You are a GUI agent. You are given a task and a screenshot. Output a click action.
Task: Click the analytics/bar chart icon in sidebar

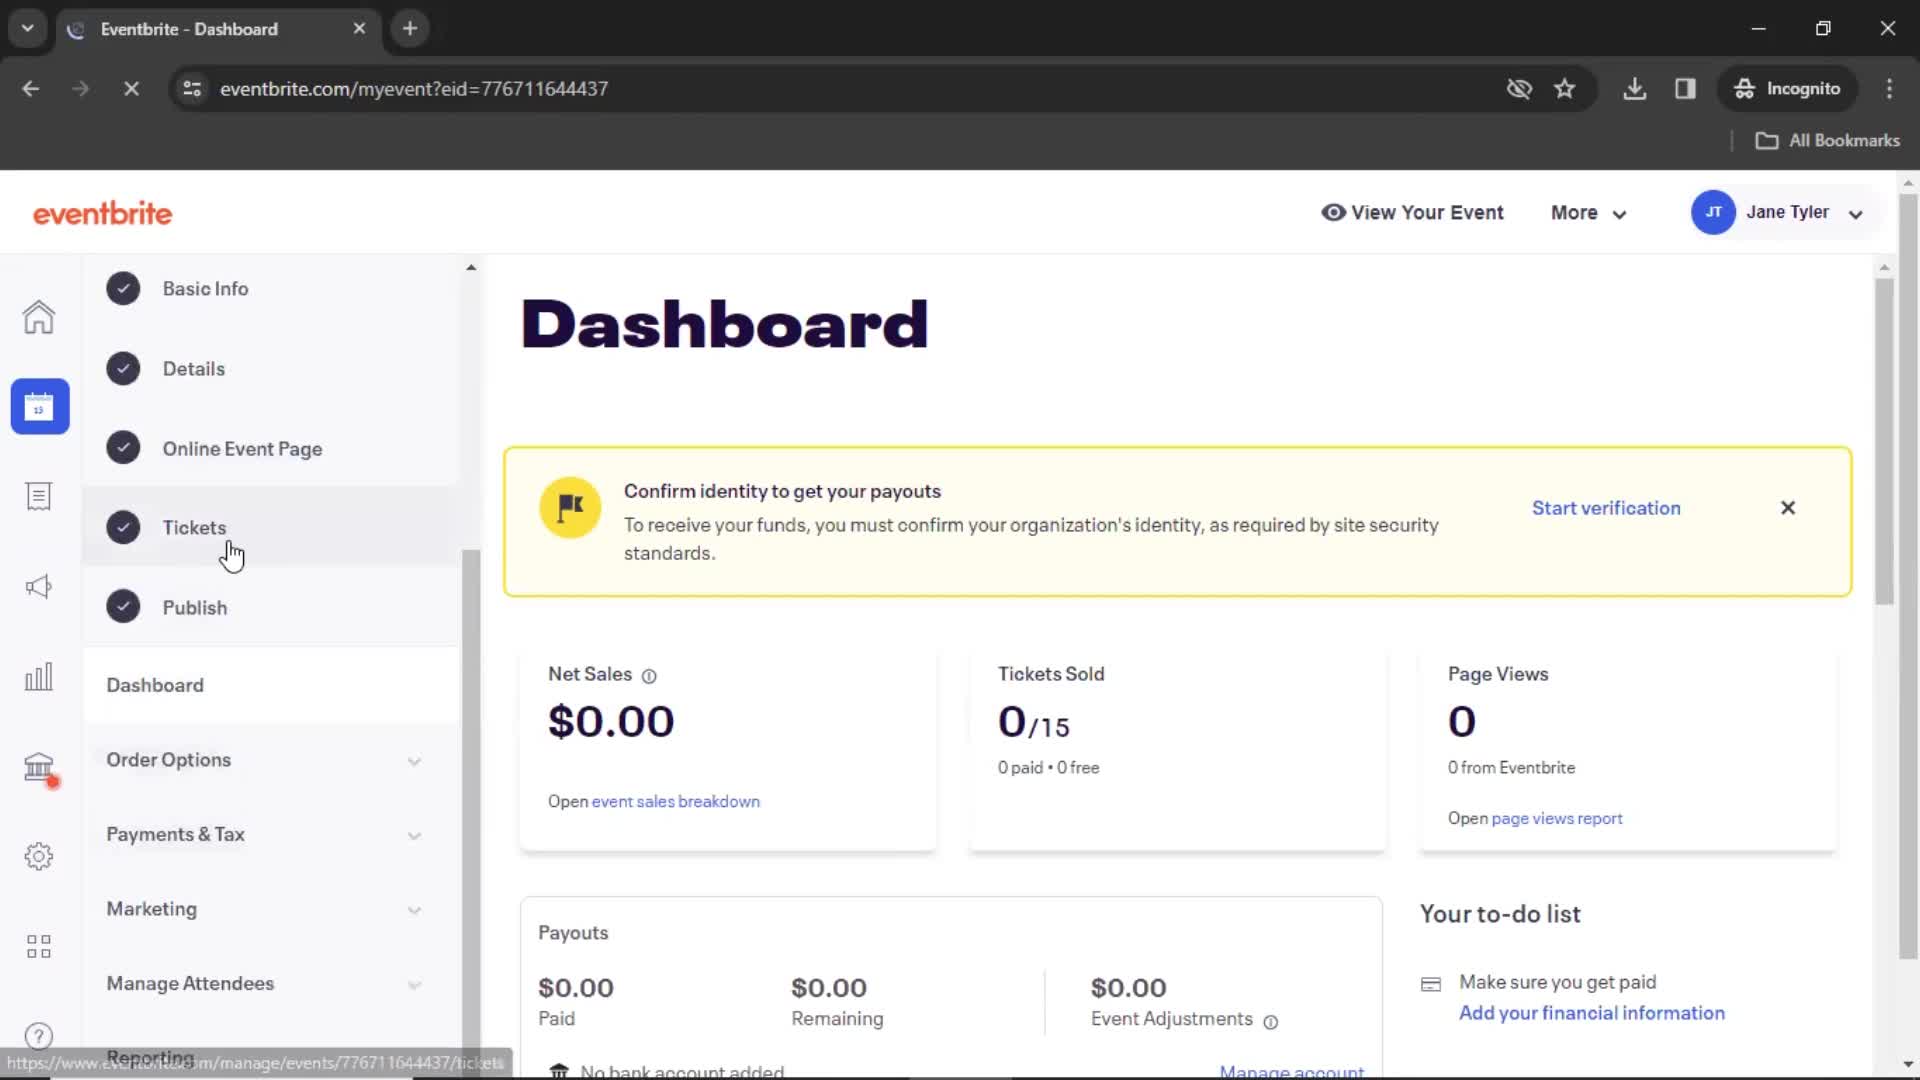click(38, 675)
